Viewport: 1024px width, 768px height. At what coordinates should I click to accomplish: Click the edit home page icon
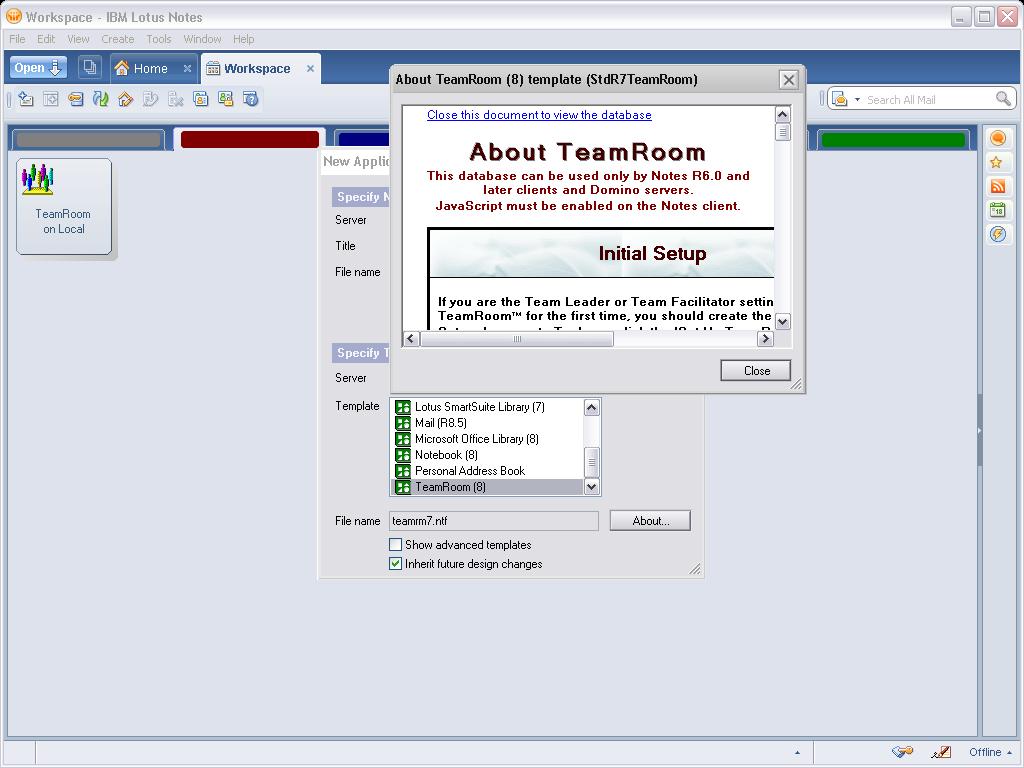(125, 99)
